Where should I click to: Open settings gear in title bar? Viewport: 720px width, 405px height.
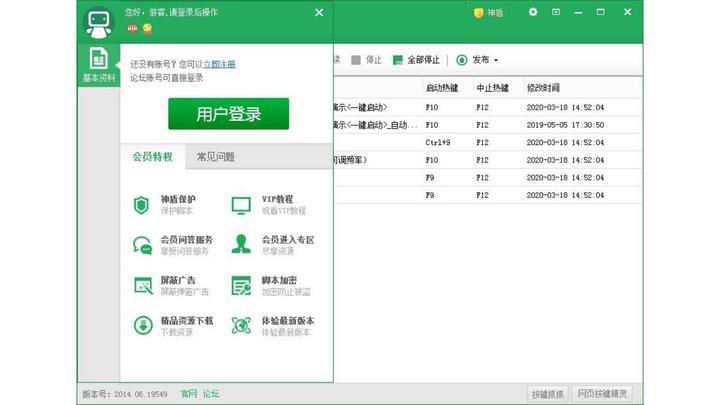[x=533, y=12]
